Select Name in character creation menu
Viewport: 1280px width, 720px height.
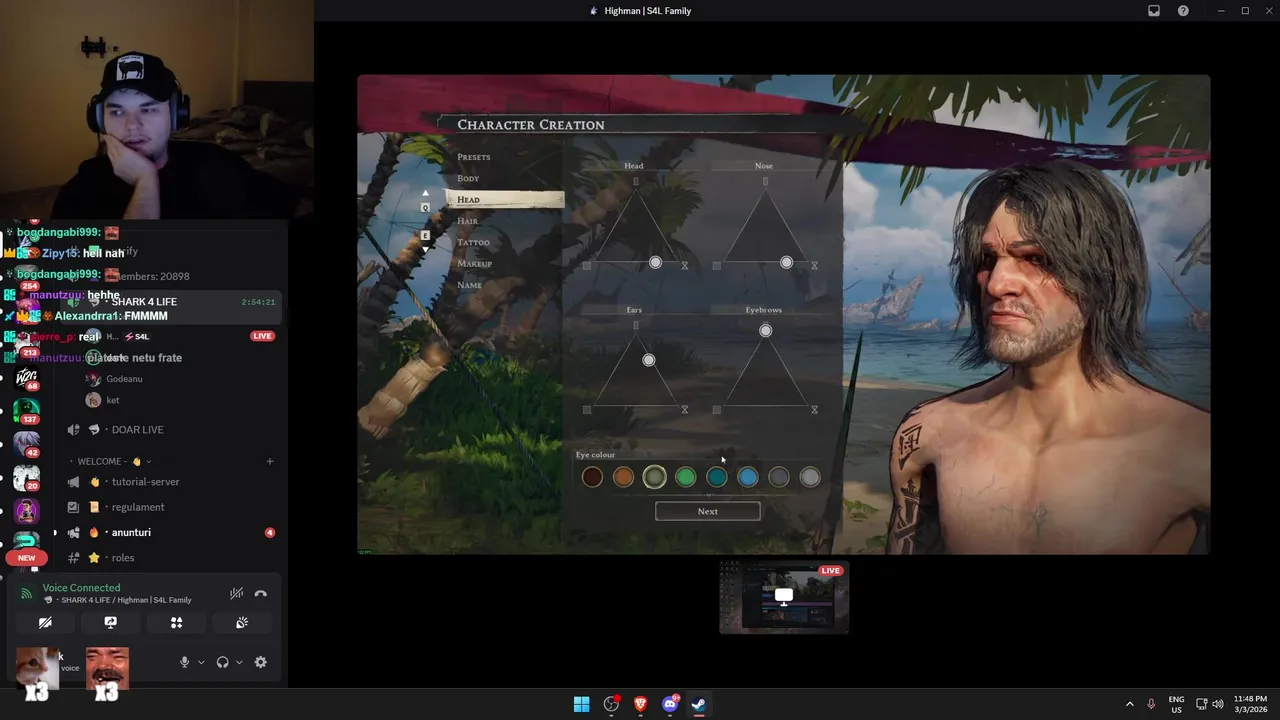(469, 285)
